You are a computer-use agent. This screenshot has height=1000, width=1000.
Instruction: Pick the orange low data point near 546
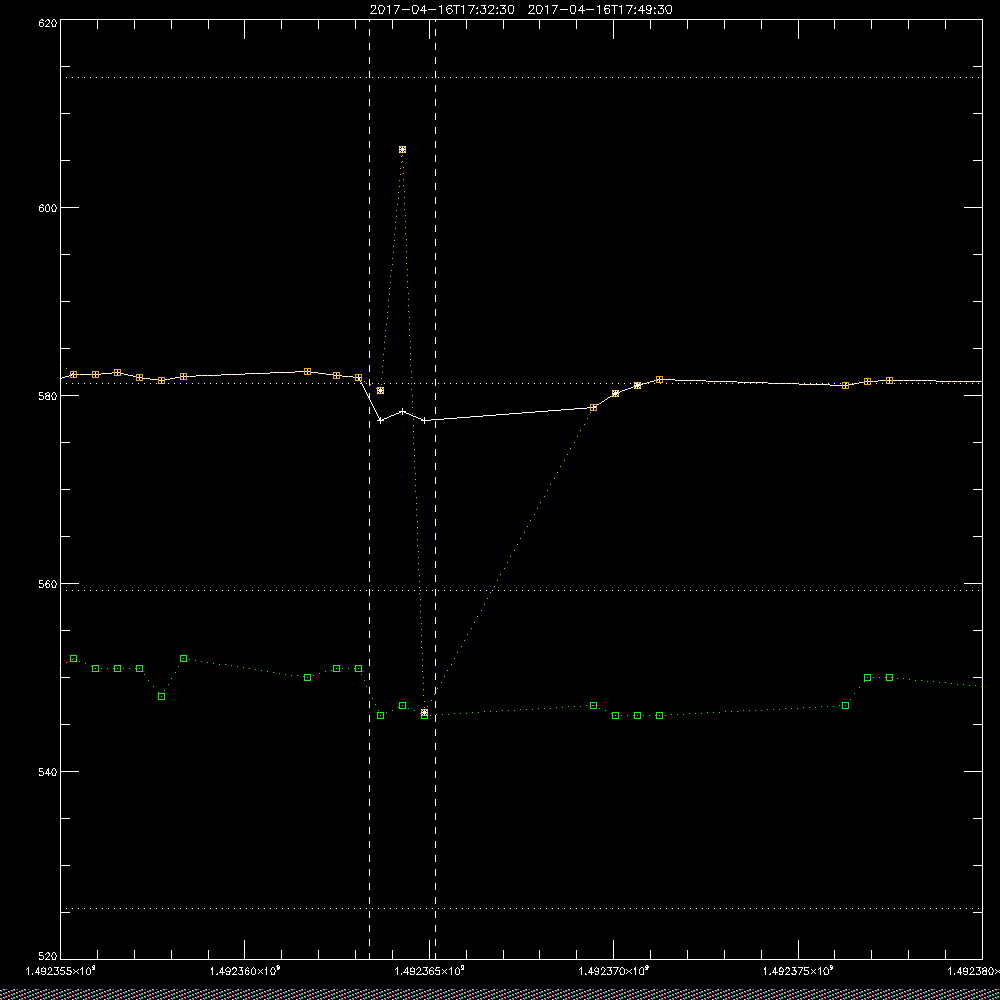pos(425,712)
